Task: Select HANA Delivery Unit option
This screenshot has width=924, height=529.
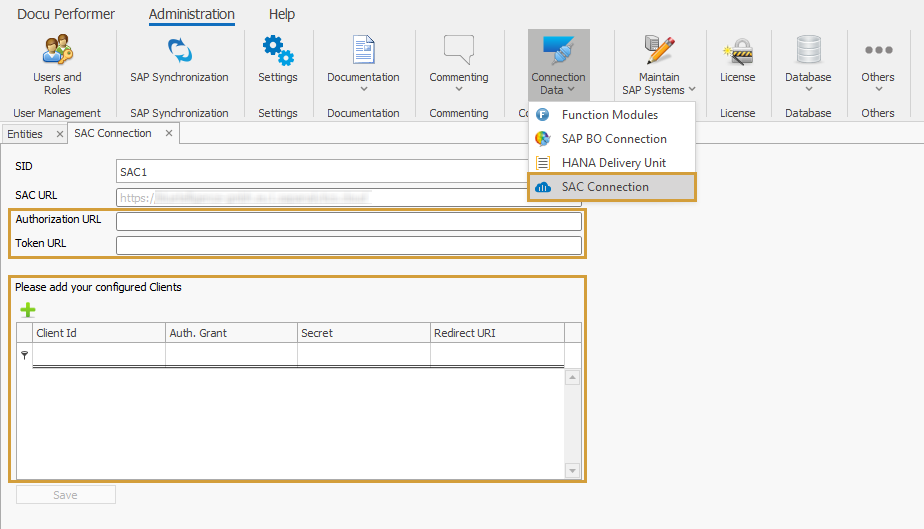Action: click(613, 163)
